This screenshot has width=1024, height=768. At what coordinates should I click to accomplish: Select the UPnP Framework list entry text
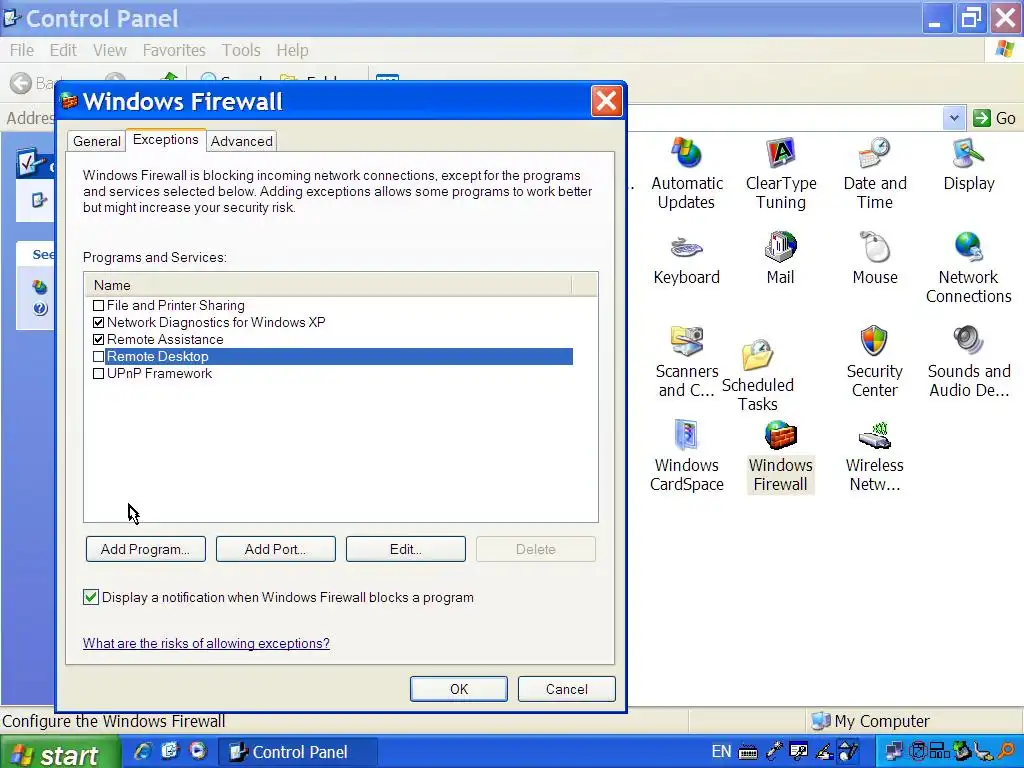[x=159, y=374]
